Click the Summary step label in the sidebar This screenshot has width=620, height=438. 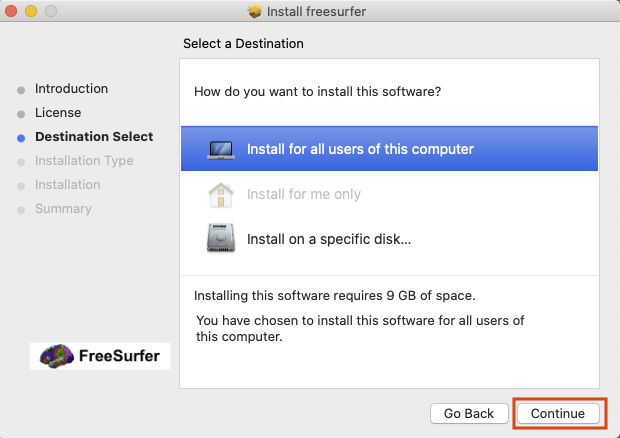click(63, 209)
